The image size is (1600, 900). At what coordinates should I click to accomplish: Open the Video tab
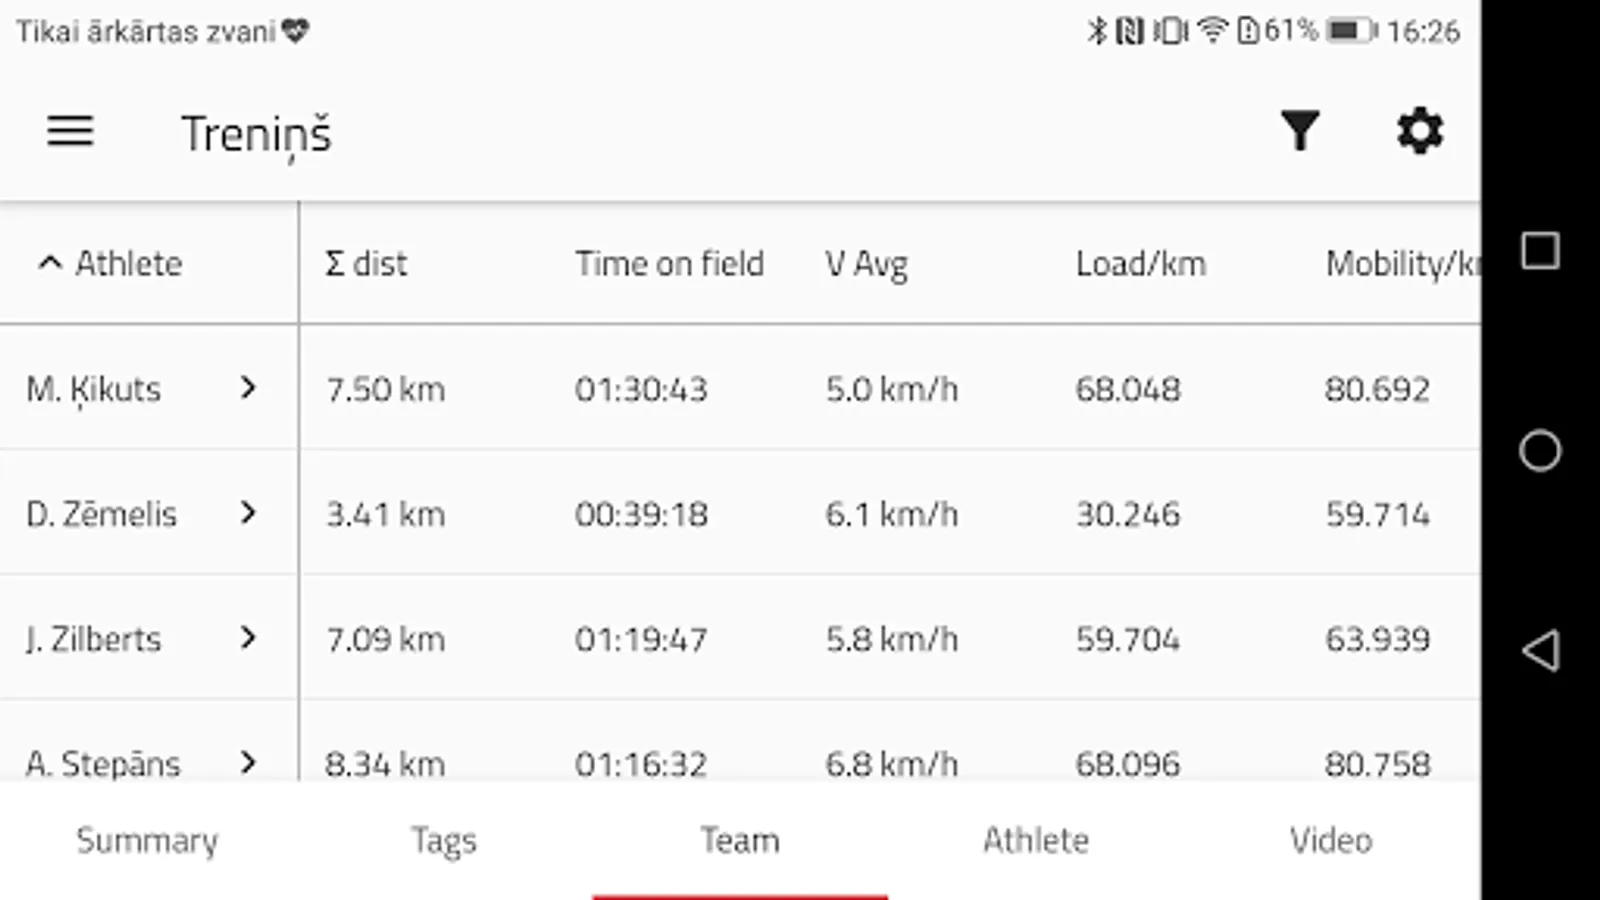1330,841
